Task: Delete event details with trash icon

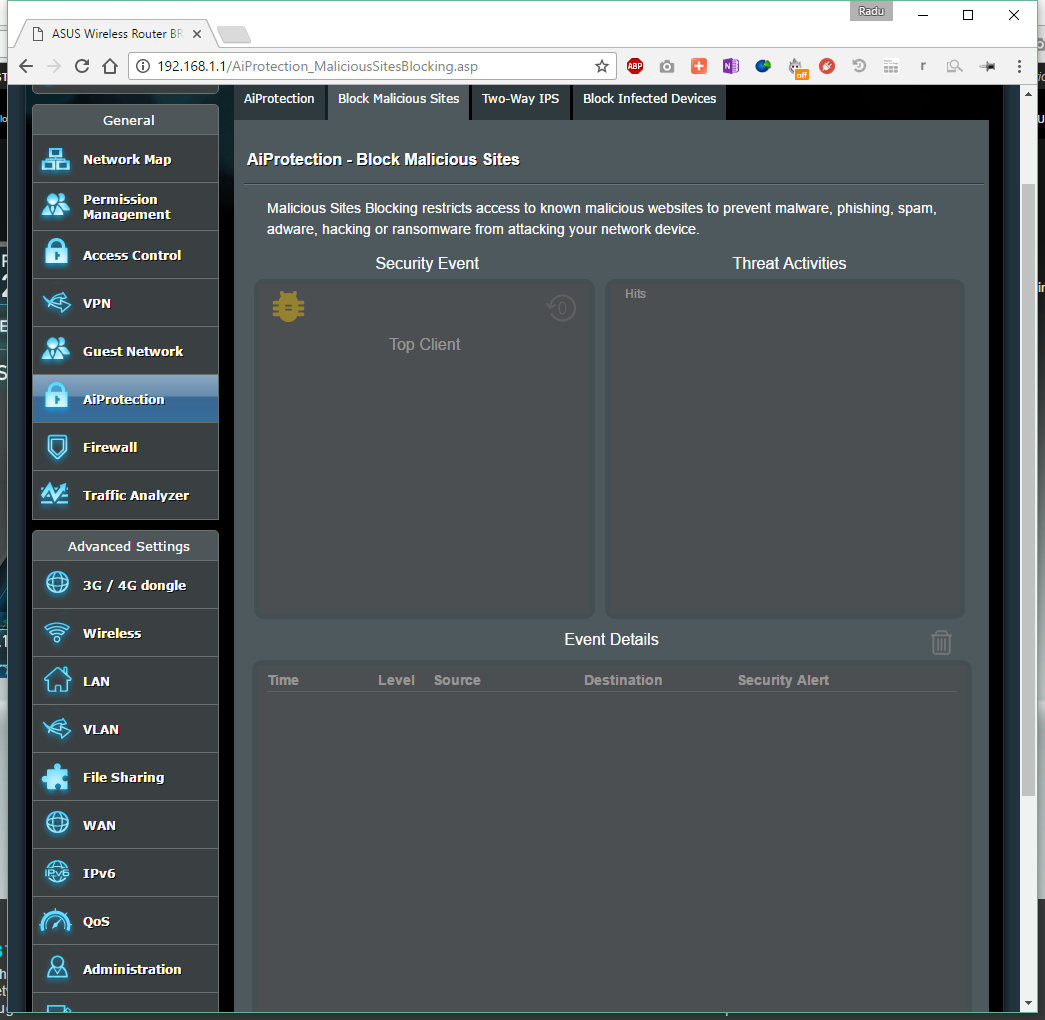Action: [941, 642]
